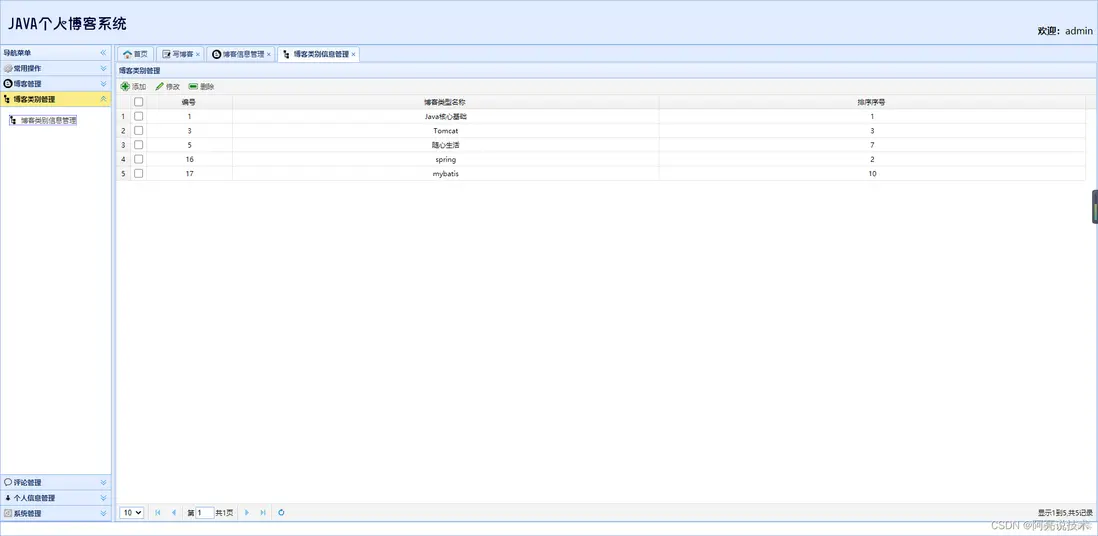Switch to the 博客信息管理 tab
The width and height of the screenshot is (1098, 536).
pos(239,54)
